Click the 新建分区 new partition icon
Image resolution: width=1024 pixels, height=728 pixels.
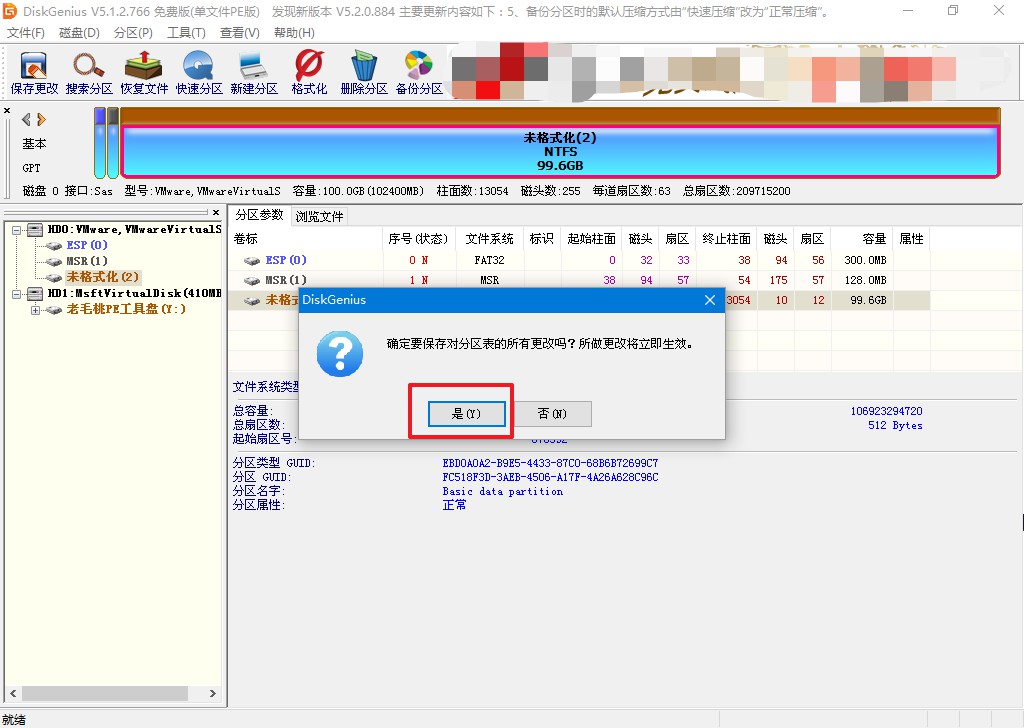(254, 73)
